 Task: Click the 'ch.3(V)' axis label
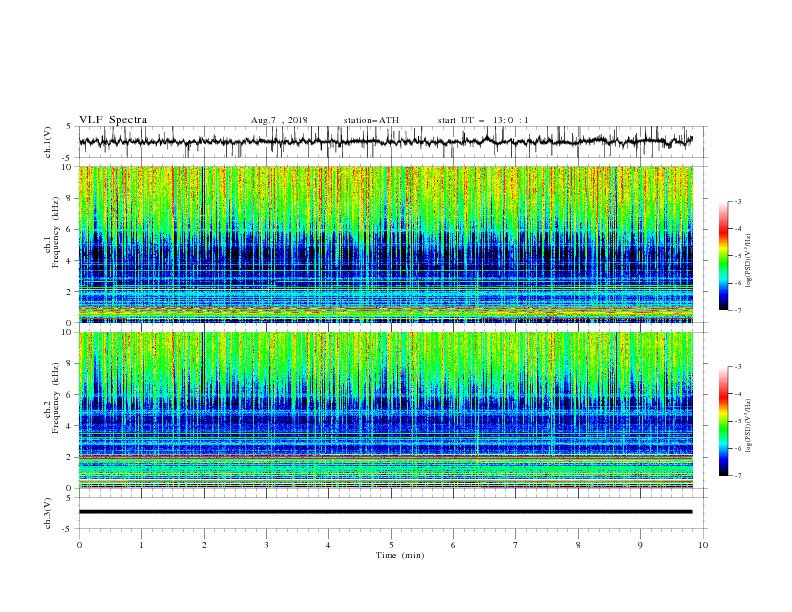coord(48,513)
